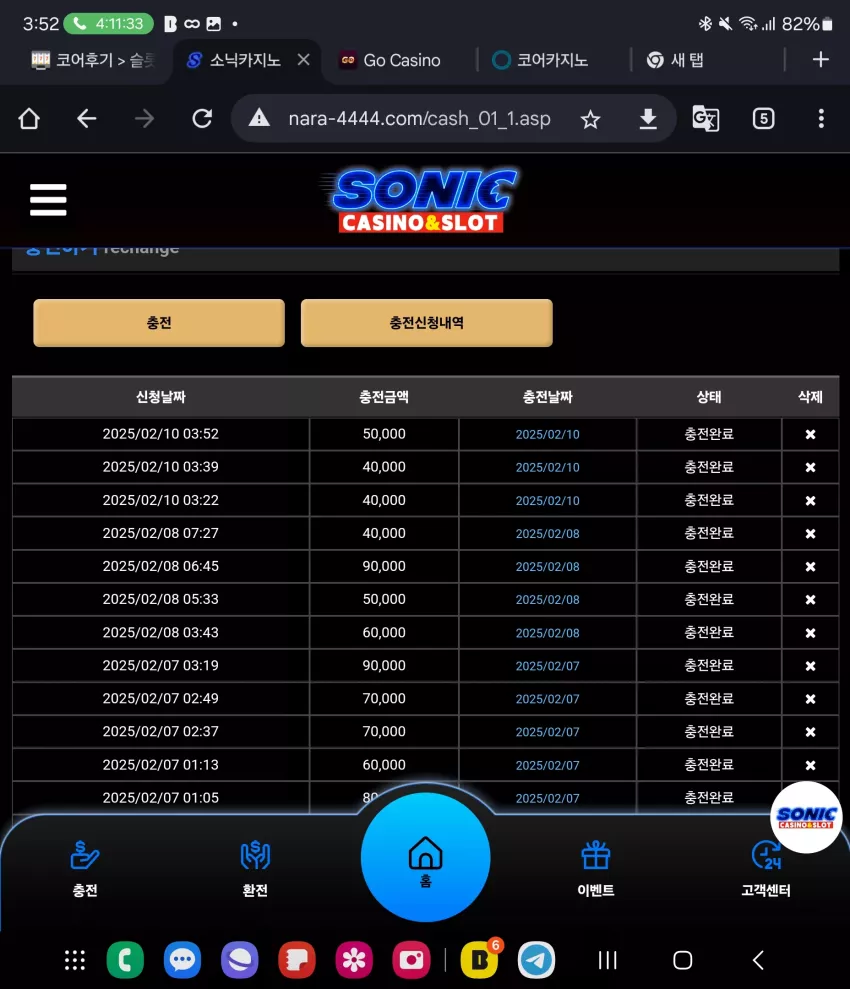Switch to Go Casino tab

390,61
